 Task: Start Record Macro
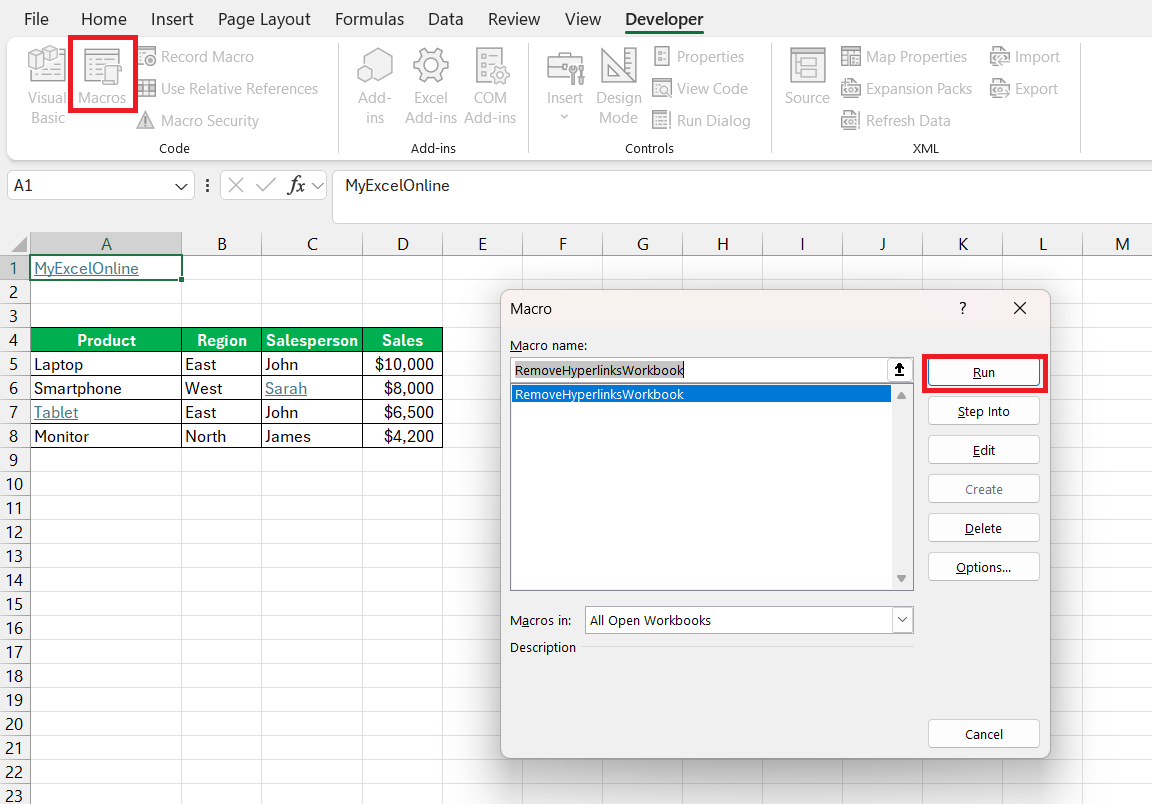pyautogui.click(x=196, y=57)
